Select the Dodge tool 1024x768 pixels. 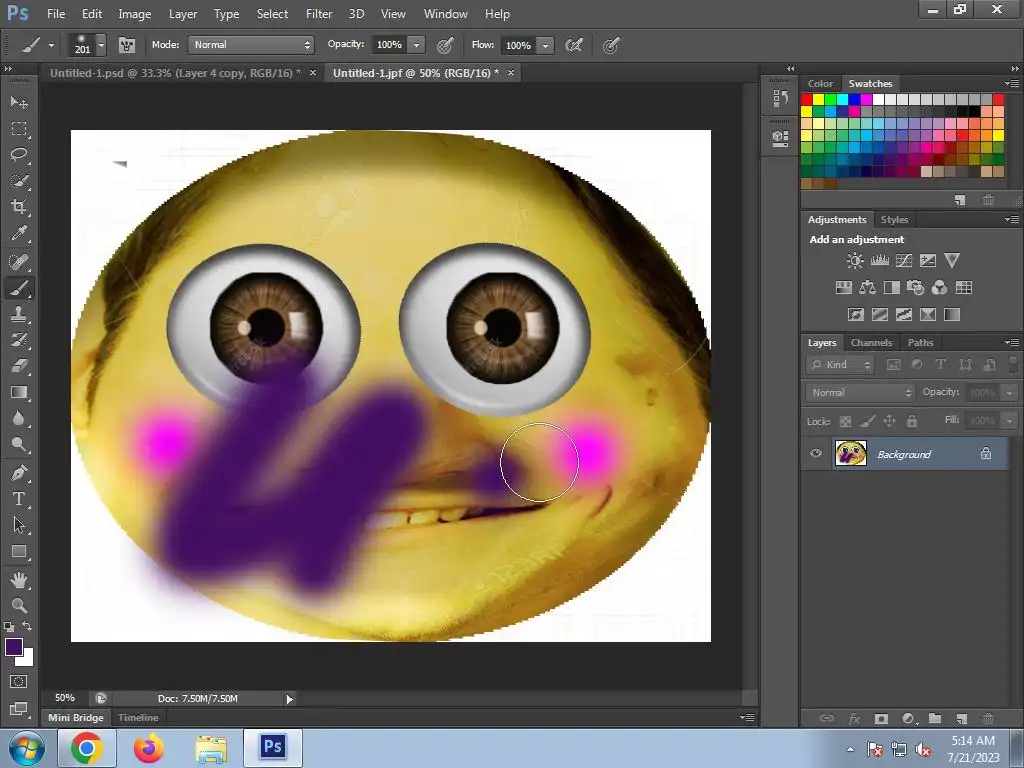point(19,445)
